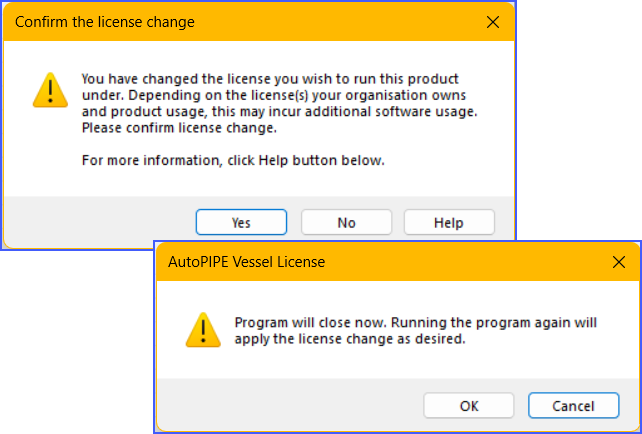Click the warning icon in the Confirm dialog

pyautogui.click(x=50, y=90)
